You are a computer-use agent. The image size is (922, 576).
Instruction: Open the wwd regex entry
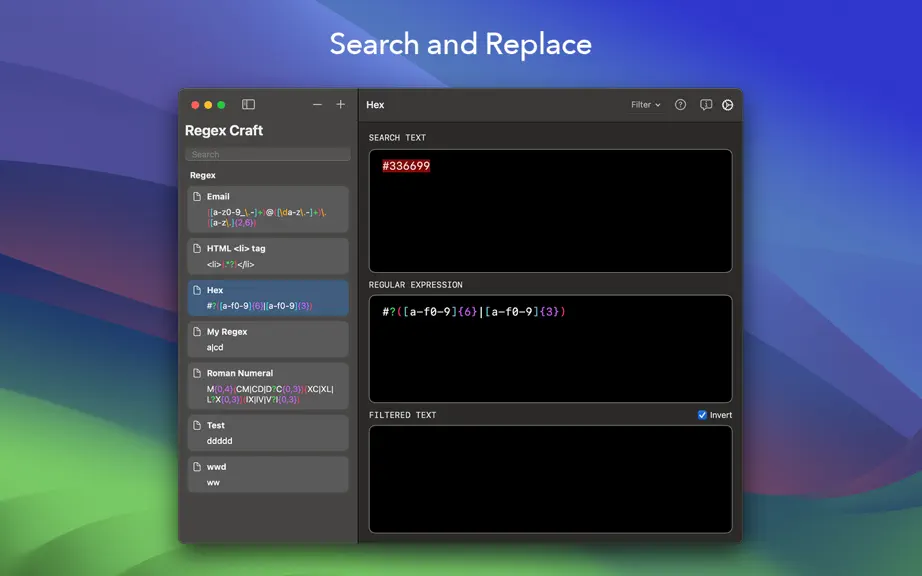(x=268, y=474)
